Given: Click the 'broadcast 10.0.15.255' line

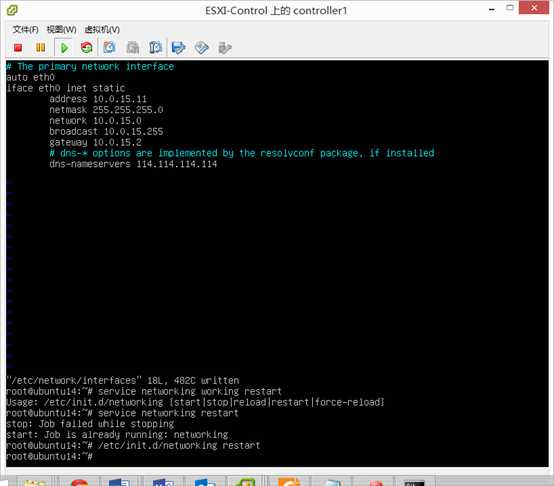Looking at the screenshot, I should [106, 131].
